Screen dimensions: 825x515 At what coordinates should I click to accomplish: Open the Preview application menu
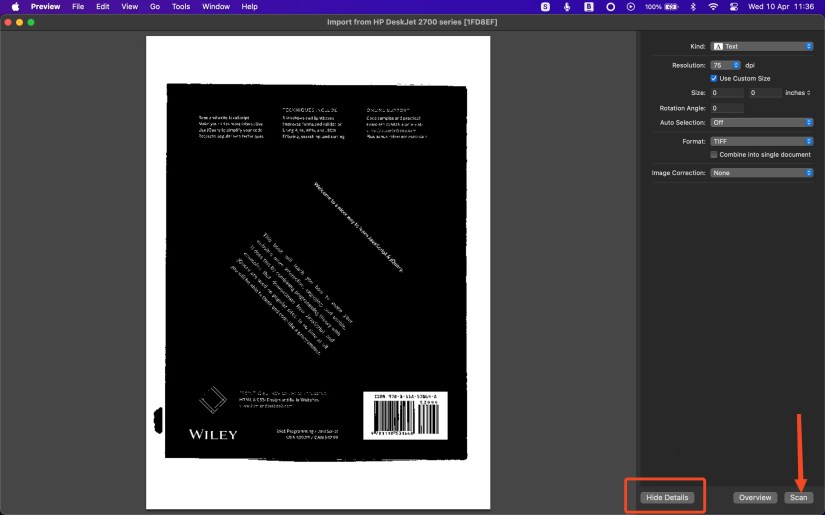coord(45,7)
